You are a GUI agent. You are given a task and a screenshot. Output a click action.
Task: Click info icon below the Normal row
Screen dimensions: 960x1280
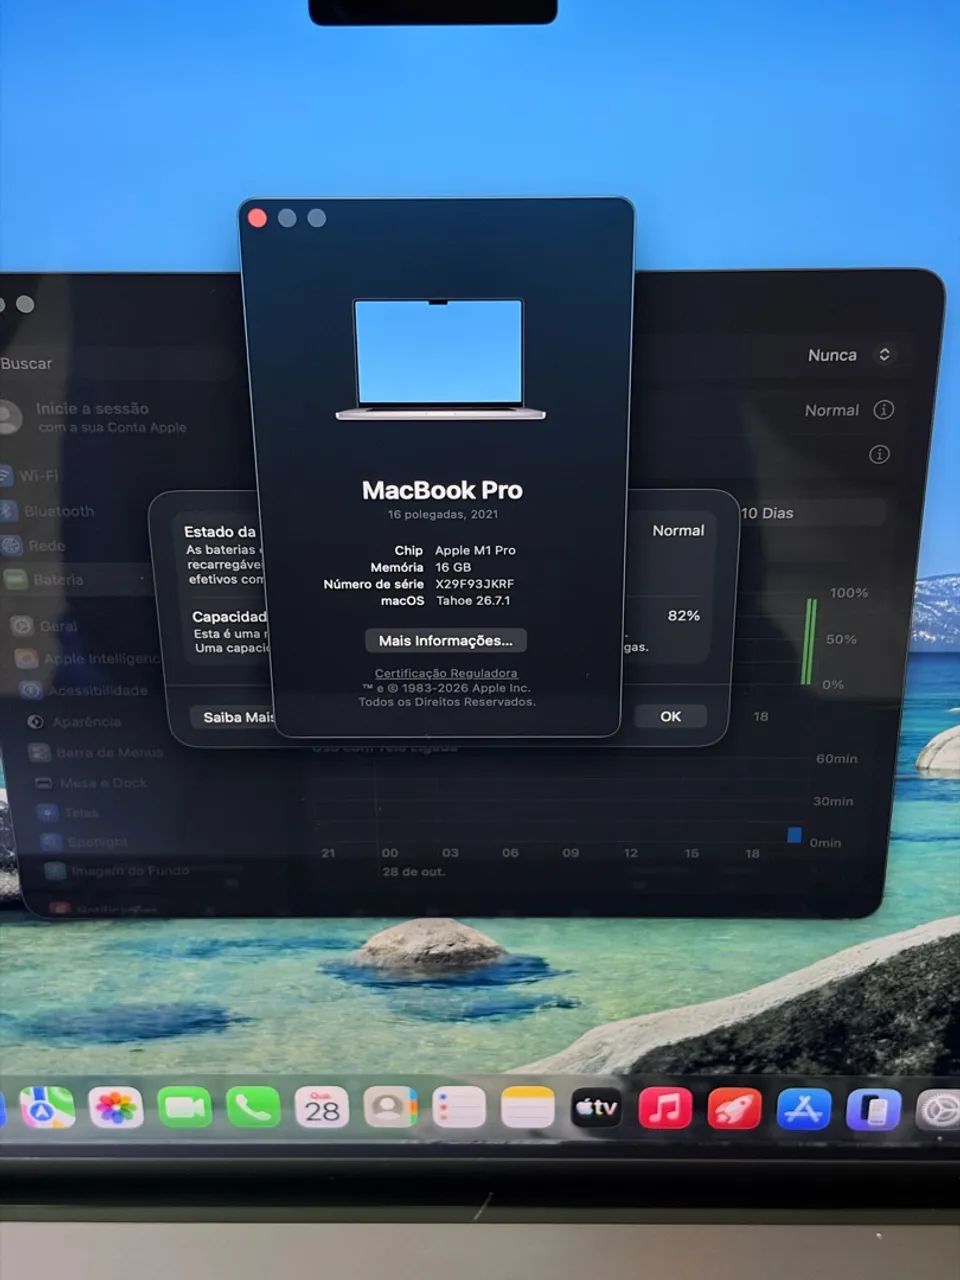click(880, 454)
